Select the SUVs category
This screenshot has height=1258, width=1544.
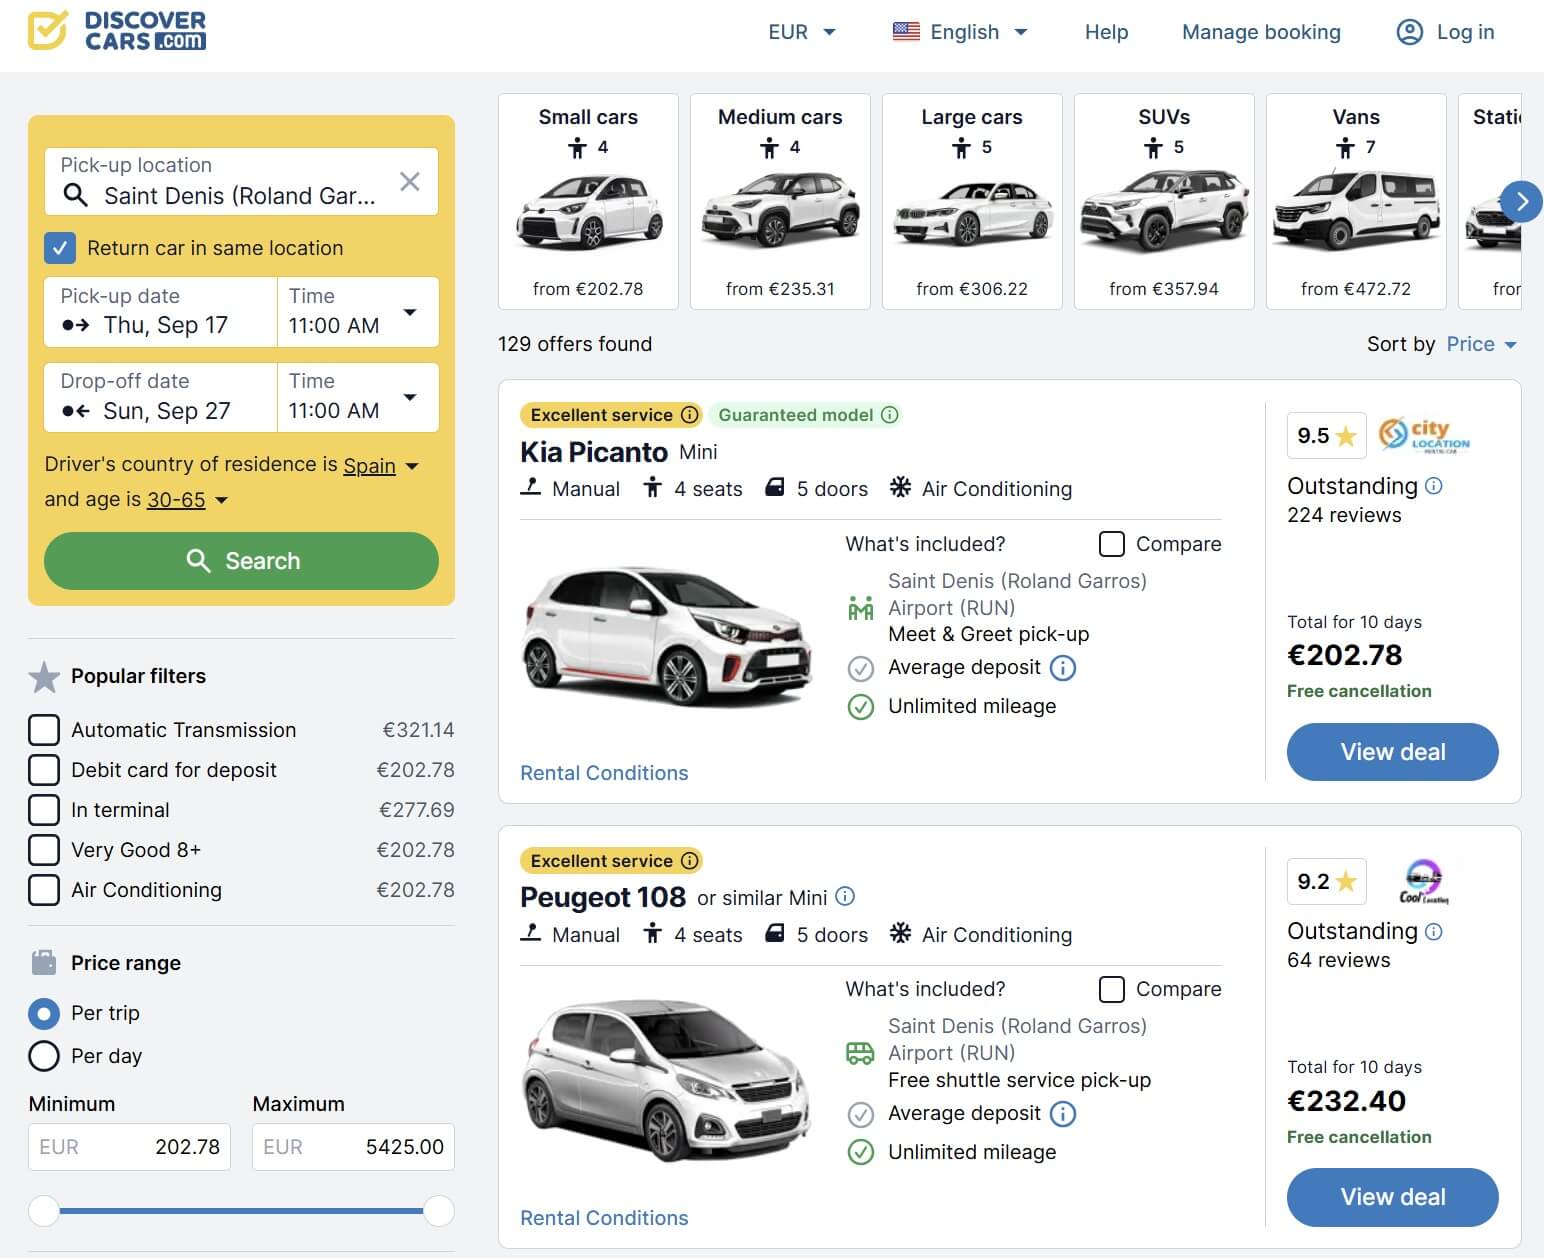1164,202
